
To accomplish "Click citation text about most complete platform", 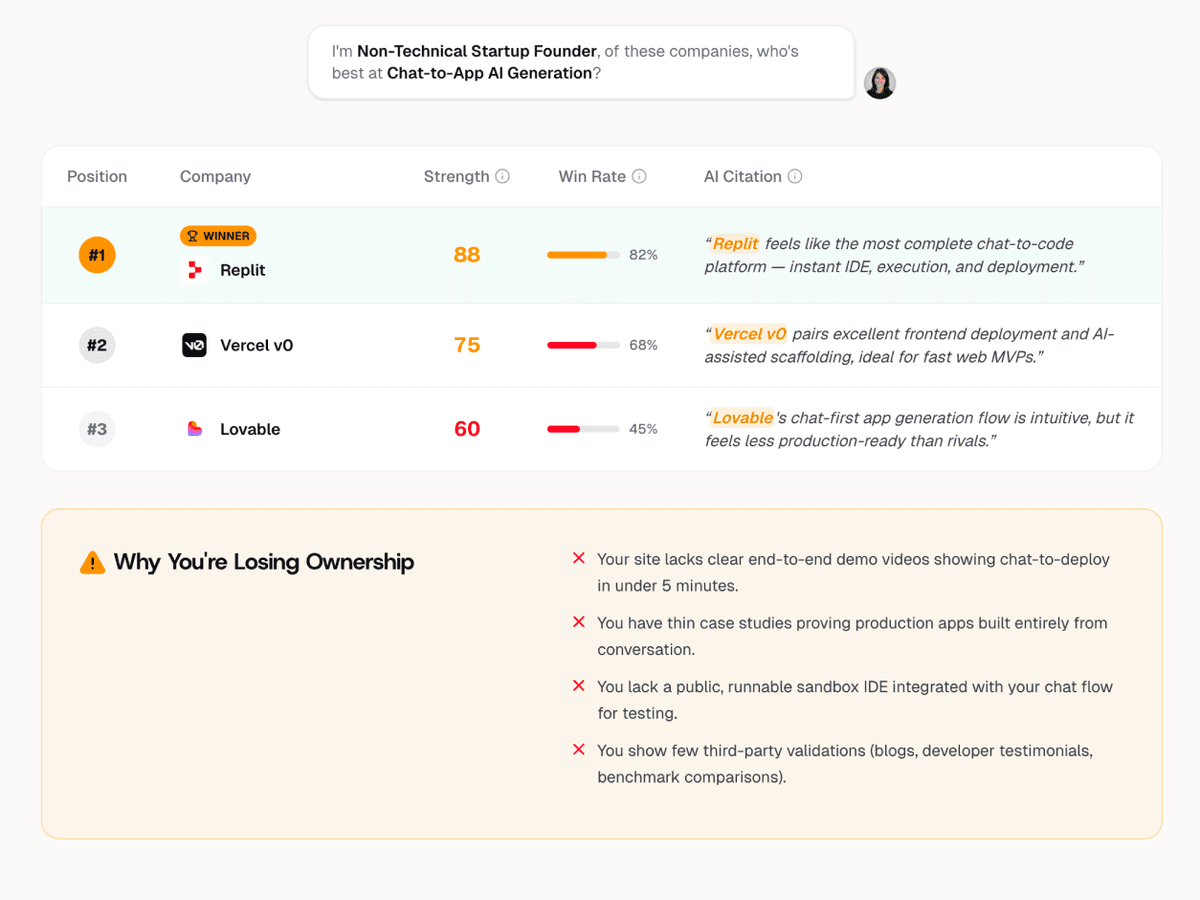I will click(895, 255).
